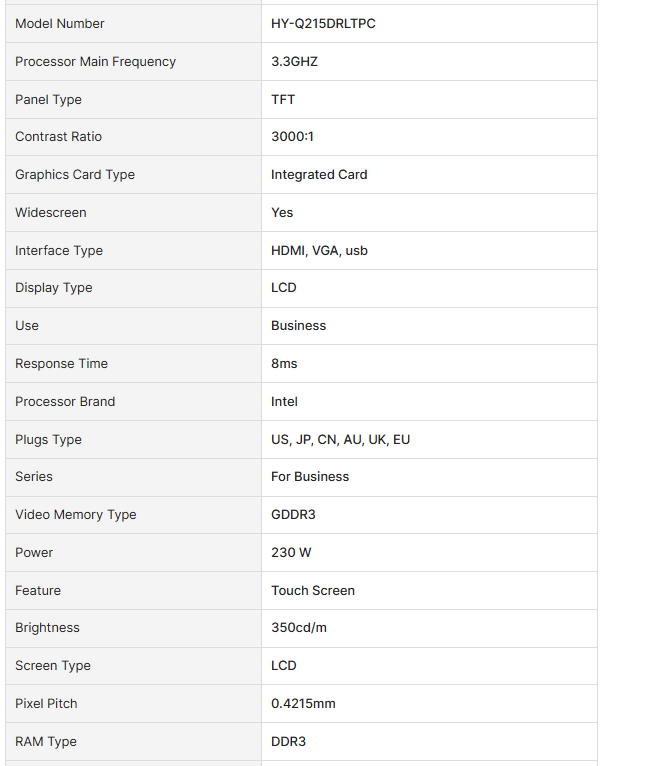Click the Touch Screen feature value
The height and width of the screenshot is (766, 651).
313,591
